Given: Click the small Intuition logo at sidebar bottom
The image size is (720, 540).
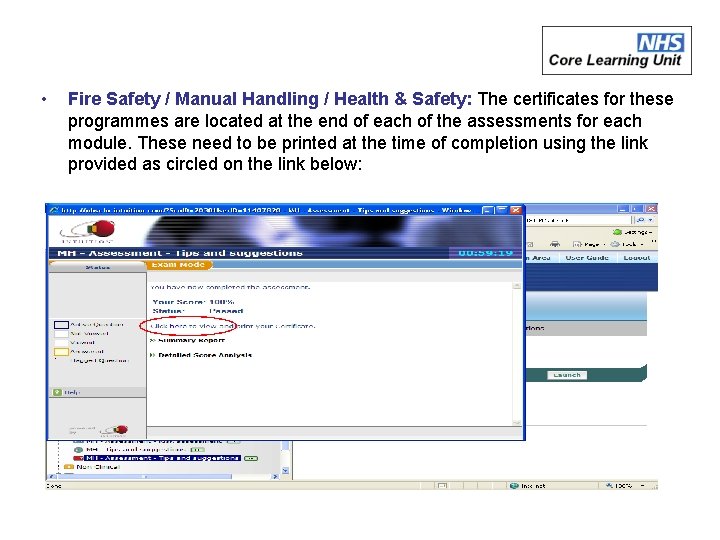Looking at the screenshot, I should click(114, 430).
